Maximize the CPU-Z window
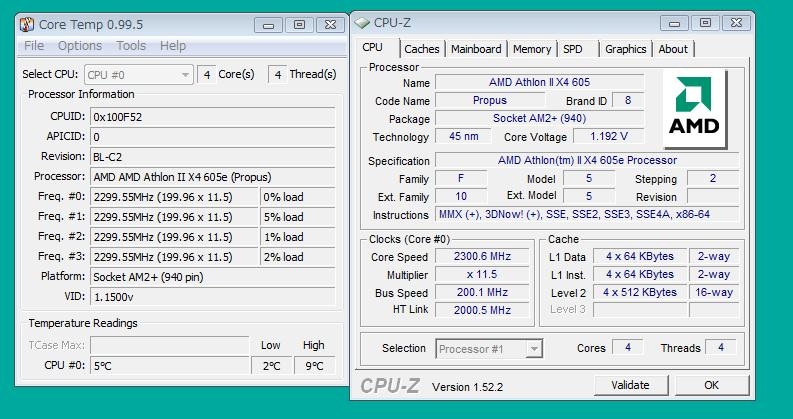Screen dimensions: 793x419 point(706,23)
